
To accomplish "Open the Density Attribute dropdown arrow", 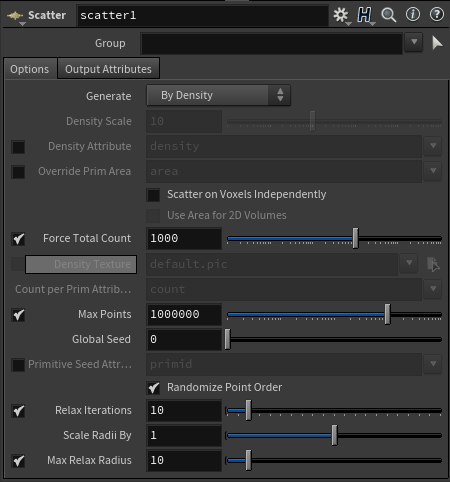I will point(433,146).
